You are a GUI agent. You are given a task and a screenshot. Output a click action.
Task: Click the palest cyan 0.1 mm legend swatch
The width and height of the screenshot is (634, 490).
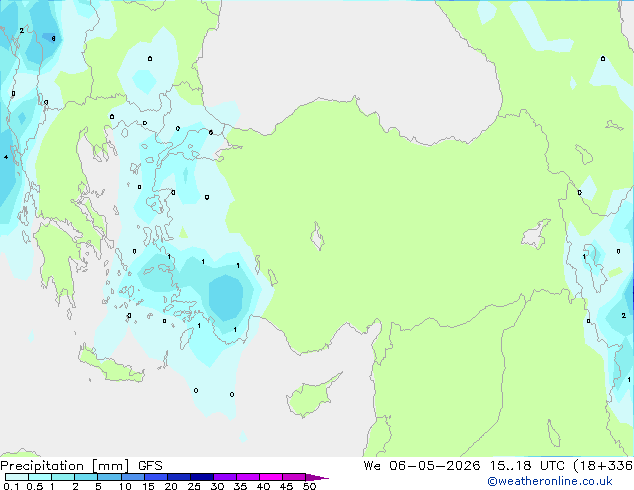pyautogui.click(x=17, y=477)
